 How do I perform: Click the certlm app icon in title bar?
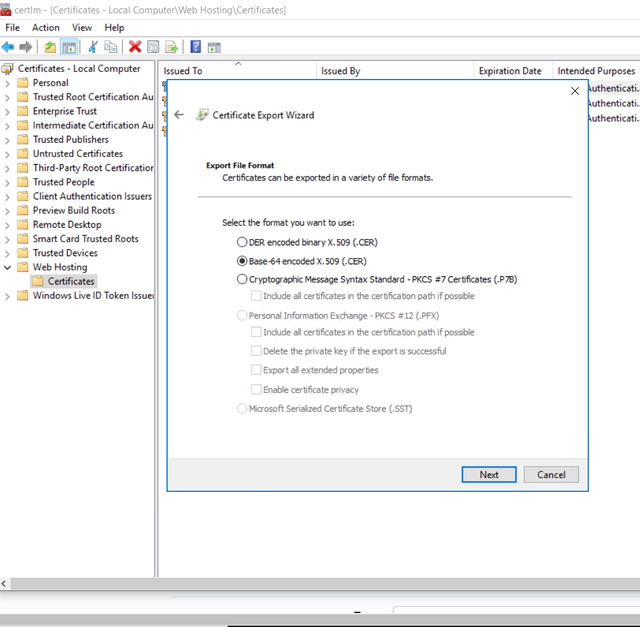click(x=5, y=9)
